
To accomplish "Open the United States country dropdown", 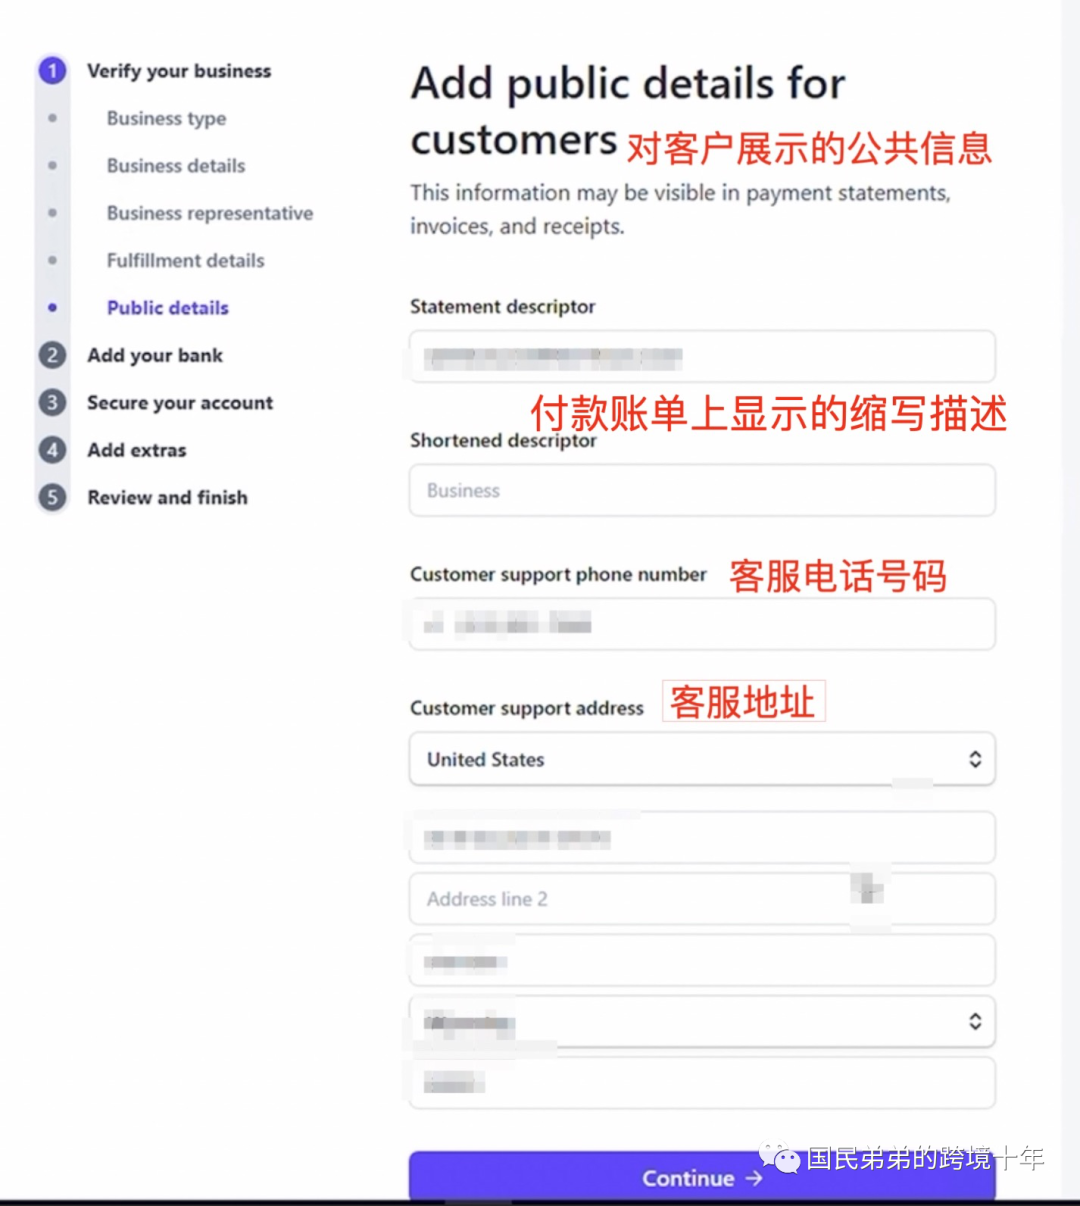I will pyautogui.click(x=702, y=759).
